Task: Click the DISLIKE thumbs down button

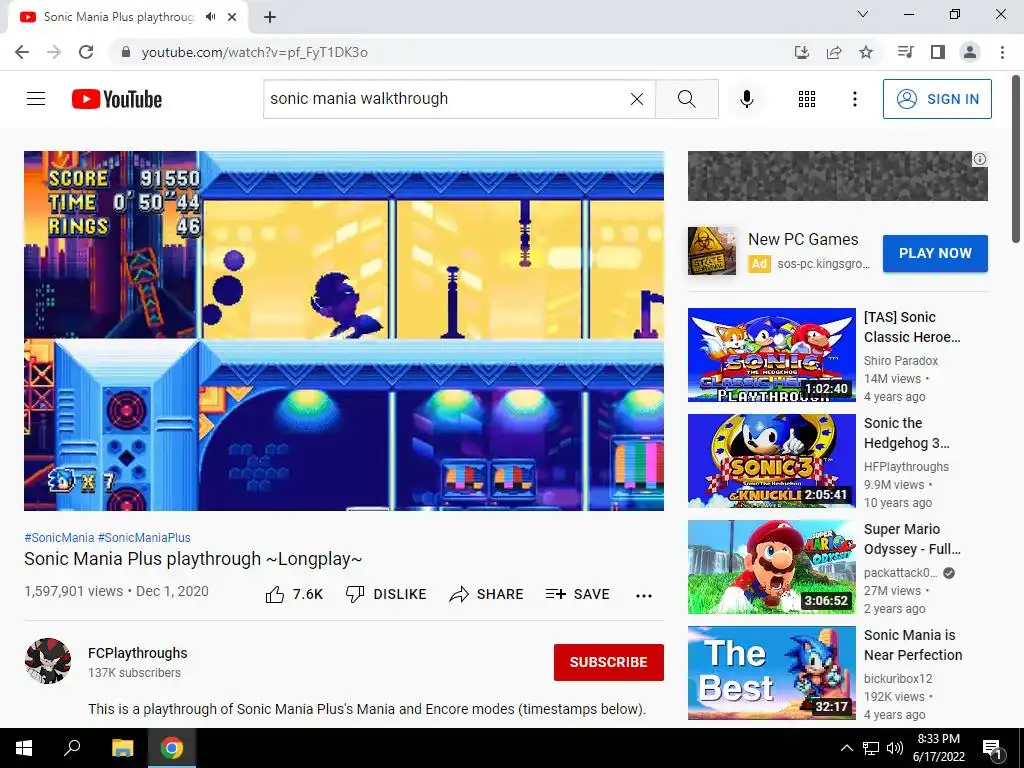Action: (386, 594)
